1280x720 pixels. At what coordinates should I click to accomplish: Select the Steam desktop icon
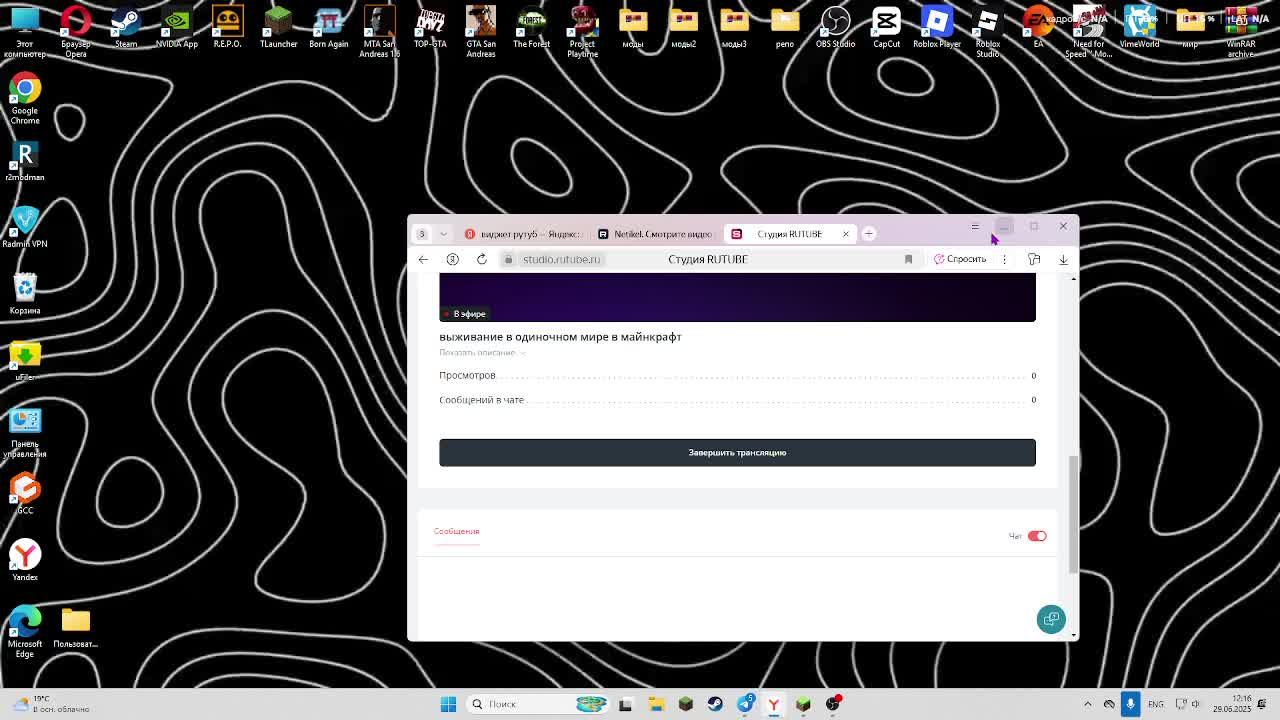(126, 27)
